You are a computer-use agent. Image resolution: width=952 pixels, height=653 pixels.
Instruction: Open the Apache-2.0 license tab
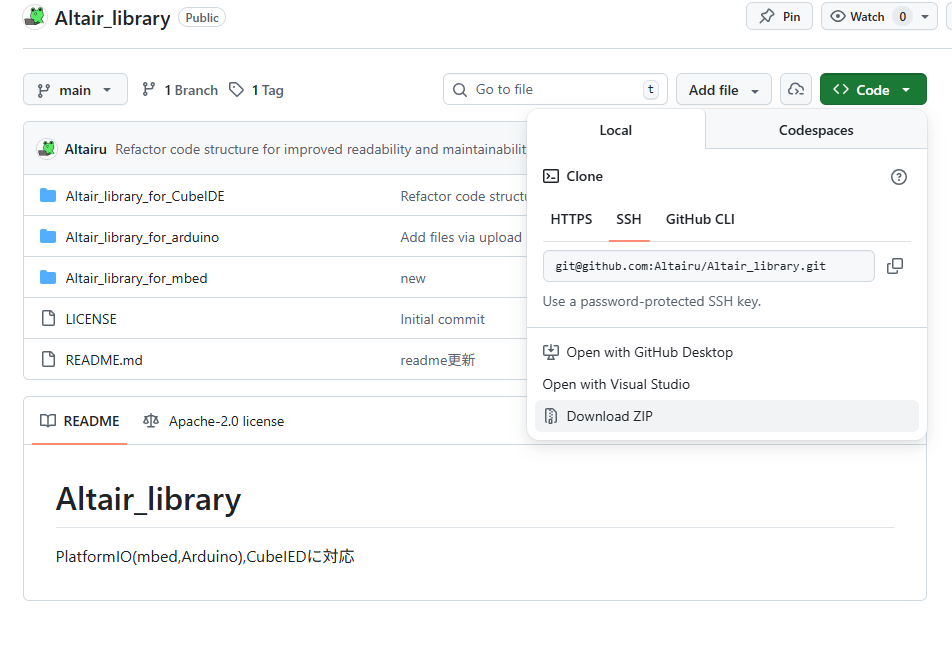point(214,421)
